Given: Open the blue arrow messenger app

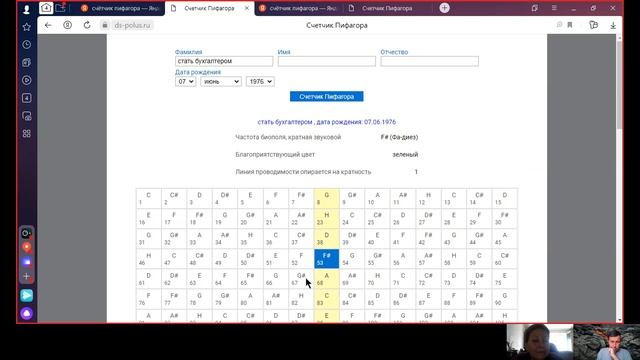Looking at the screenshot, I should pos(27,295).
